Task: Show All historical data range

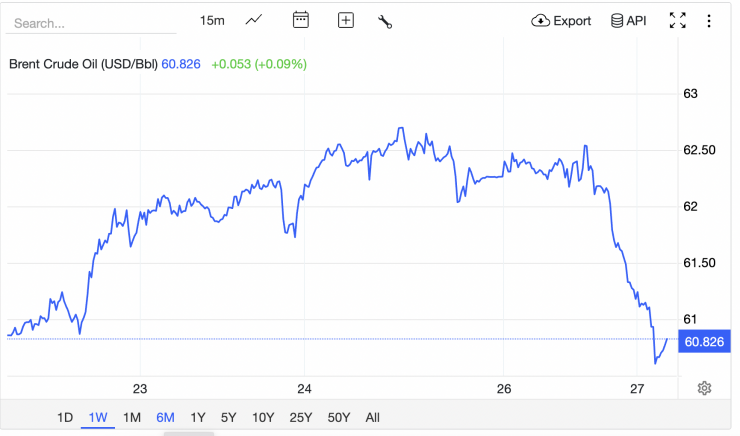Action: (x=373, y=417)
